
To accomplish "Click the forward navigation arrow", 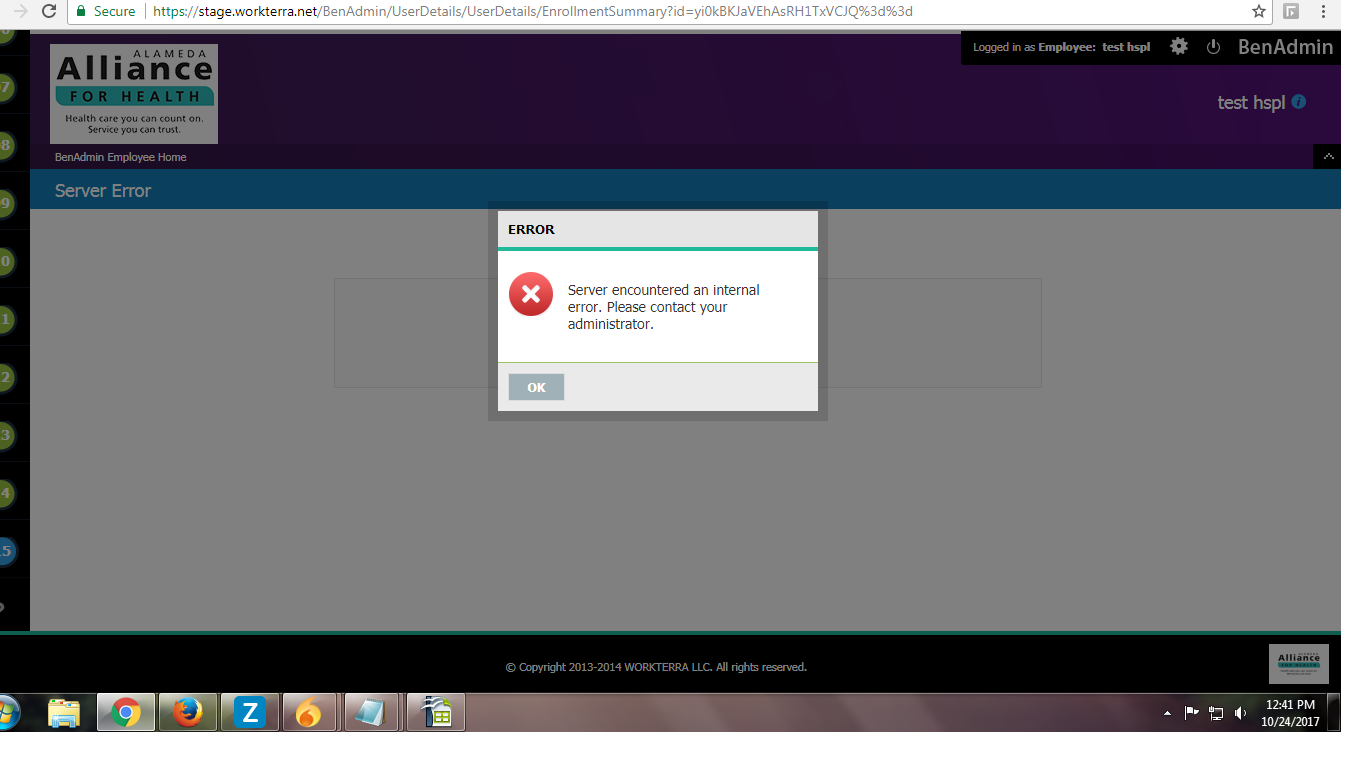I will [x=20, y=11].
